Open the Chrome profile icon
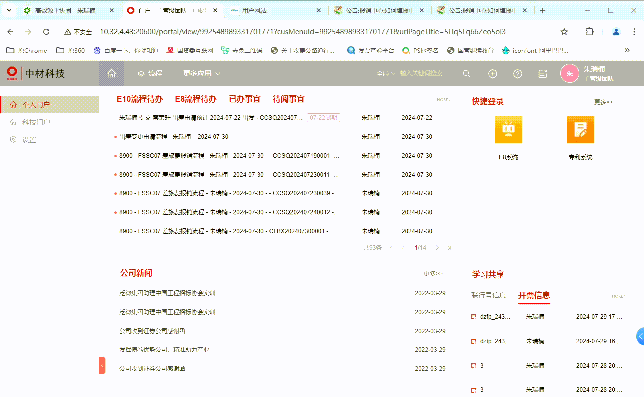Image resolution: width=644 pixels, height=397 pixels. (x=616, y=32)
